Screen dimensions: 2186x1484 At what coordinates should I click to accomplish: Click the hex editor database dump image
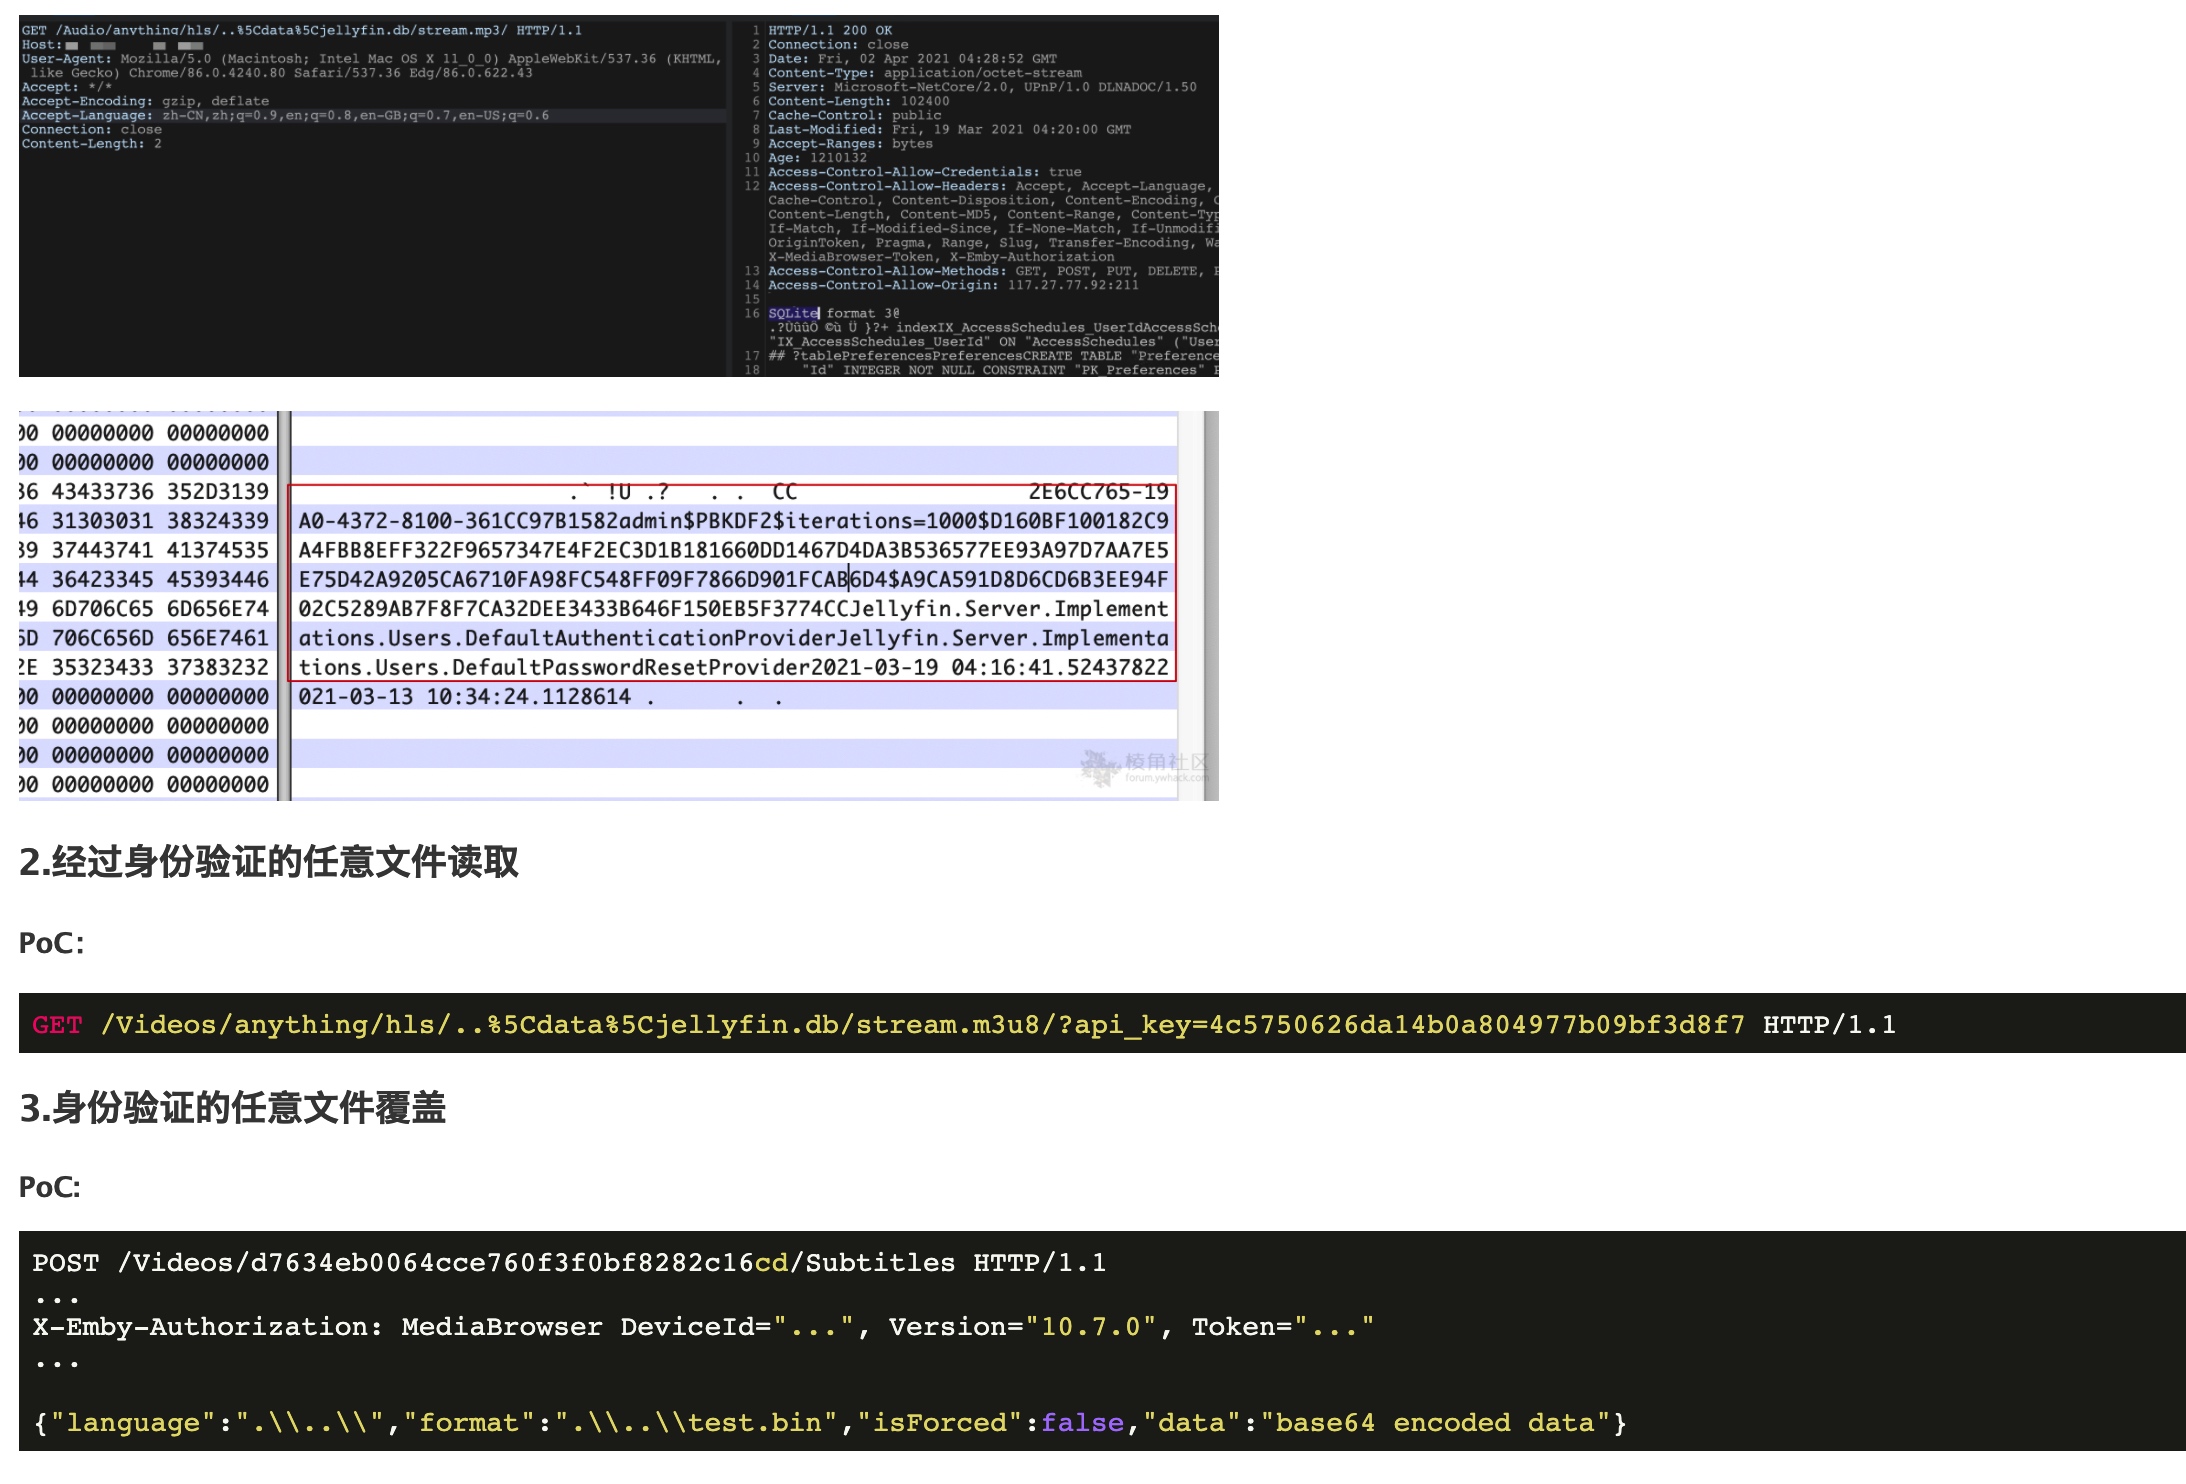tap(618, 605)
